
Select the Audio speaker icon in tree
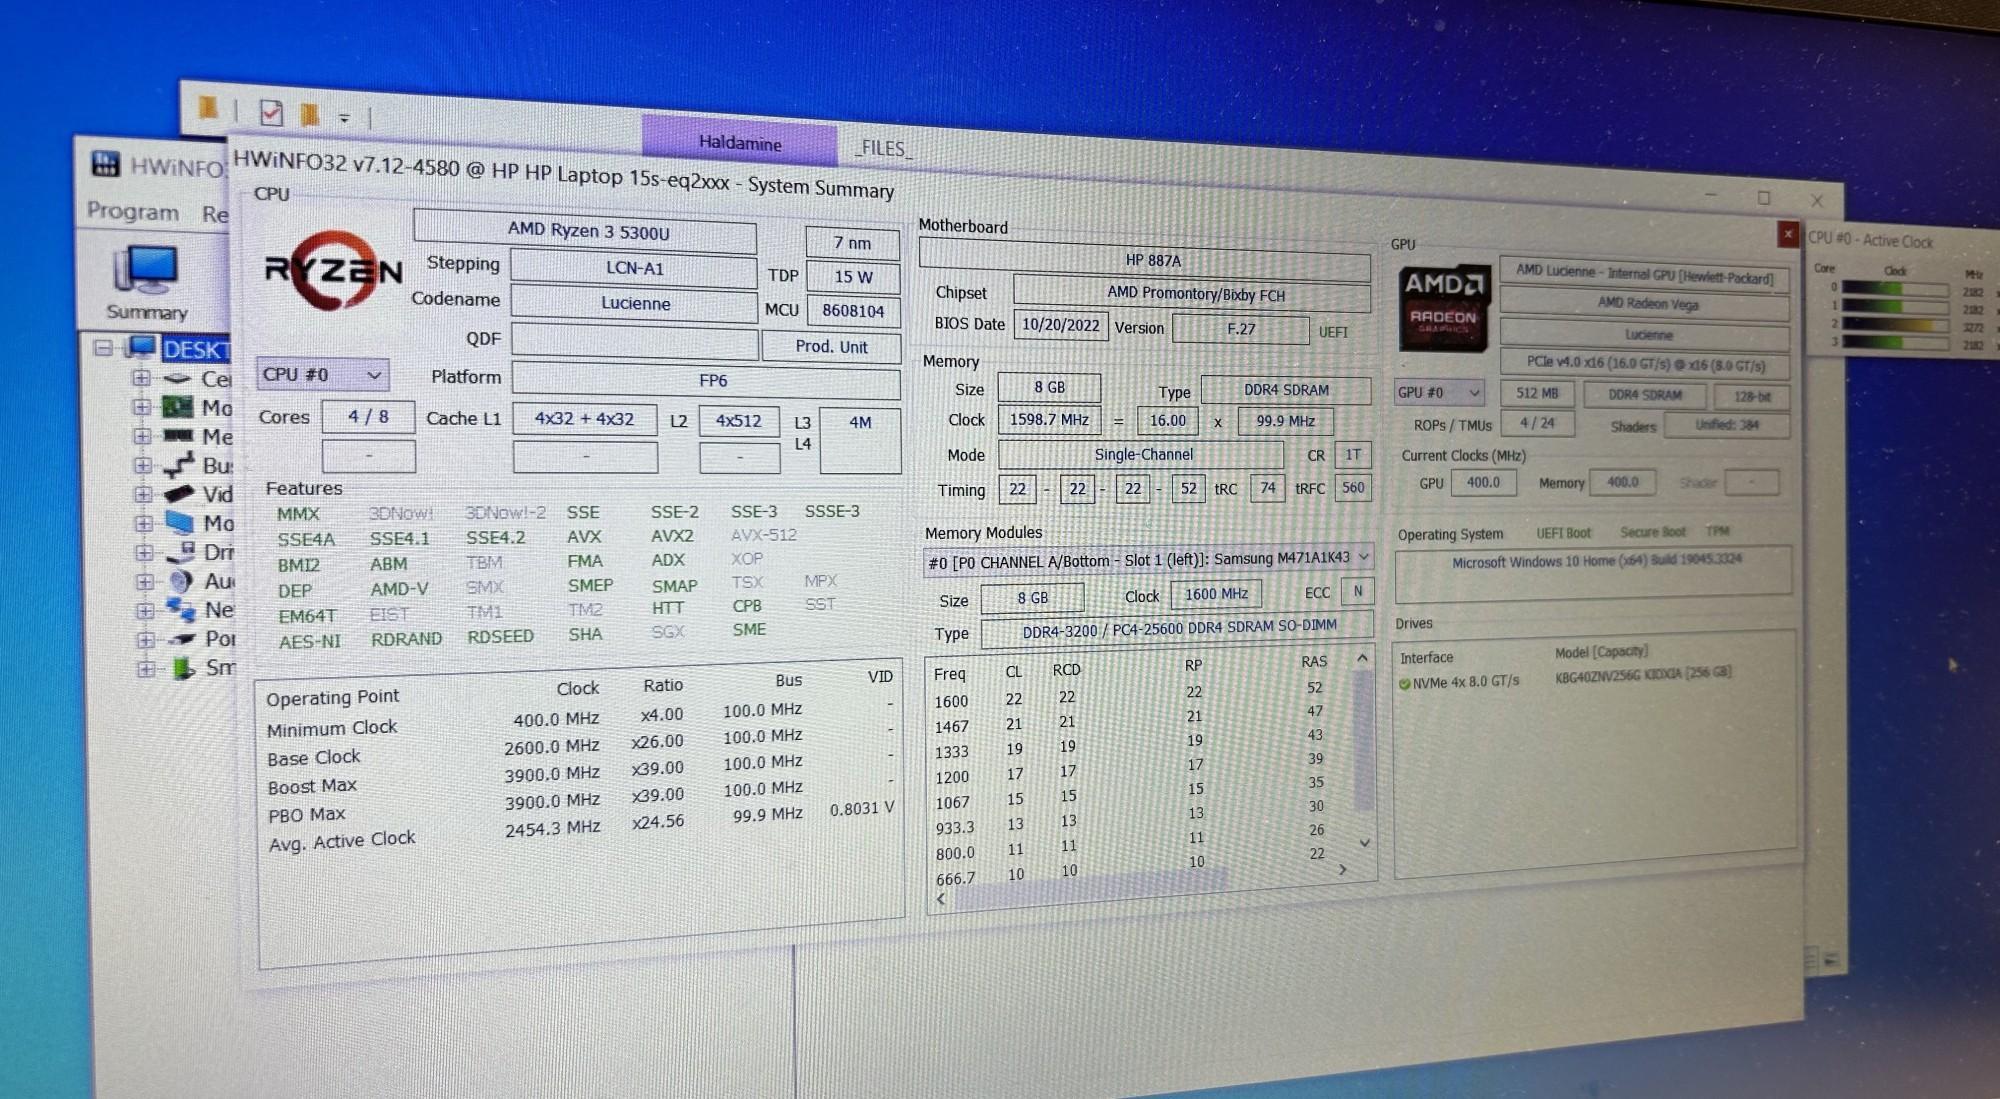[x=181, y=580]
